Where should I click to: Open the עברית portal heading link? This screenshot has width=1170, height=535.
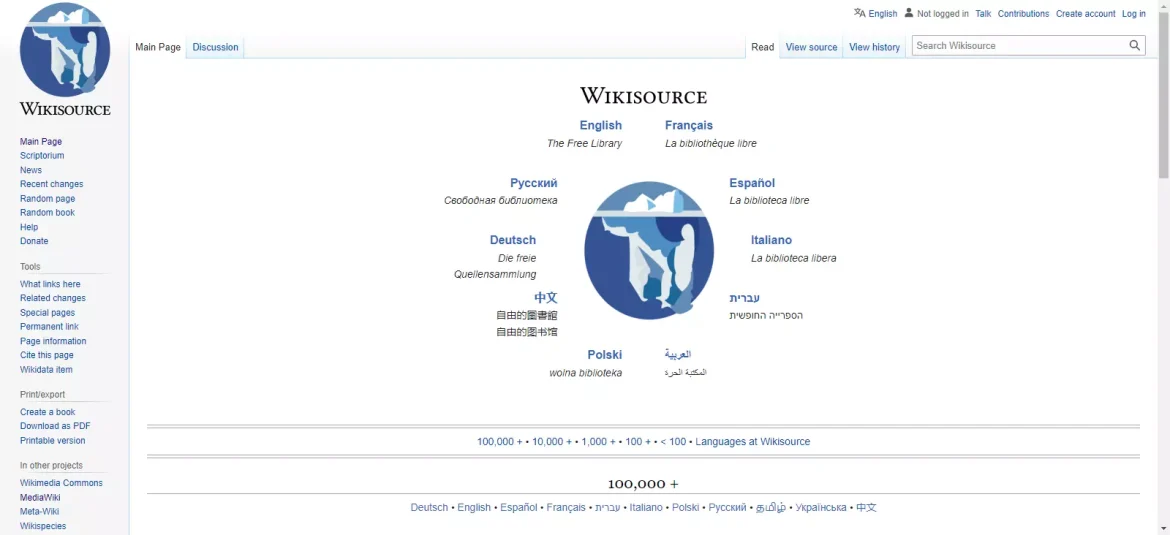tap(745, 298)
